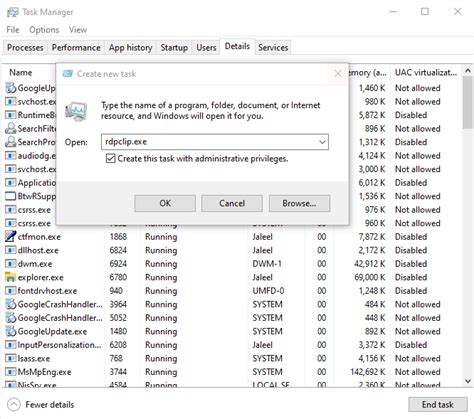This screenshot has width=474, height=419.
Task: Click the lsass.exe process name
Action: [34, 358]
